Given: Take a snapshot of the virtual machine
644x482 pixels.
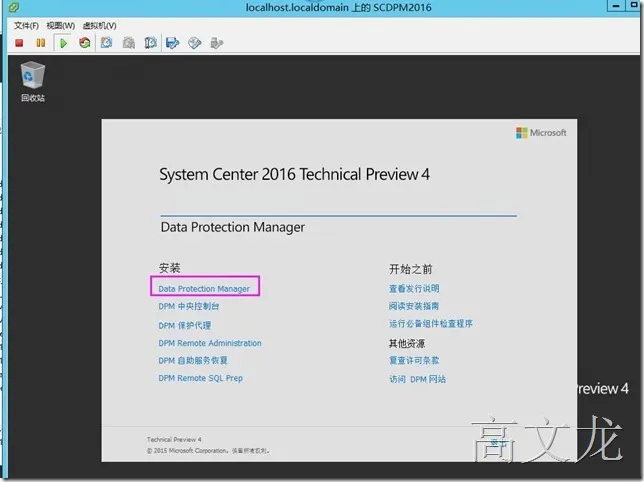Looking at the screenshot, I should click(x=107, y=43).
